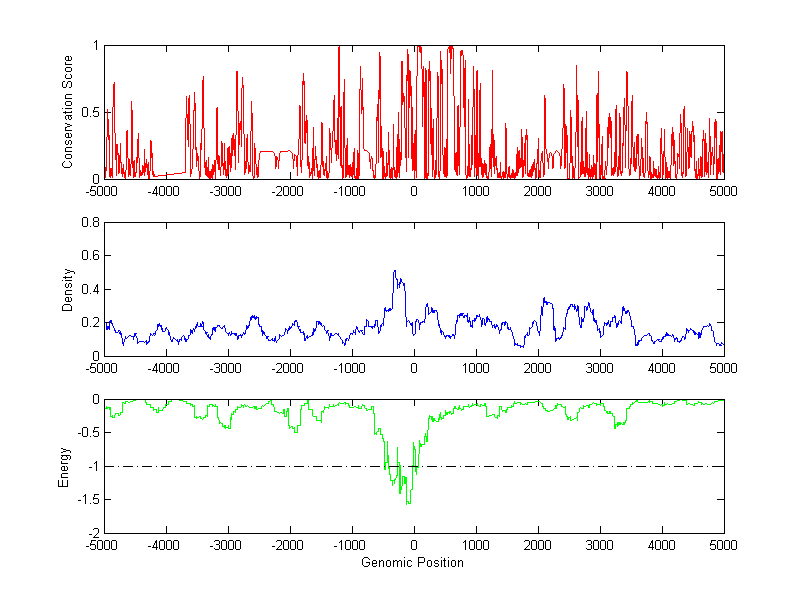Click the lowest green Energy dip

click(408, 503)
